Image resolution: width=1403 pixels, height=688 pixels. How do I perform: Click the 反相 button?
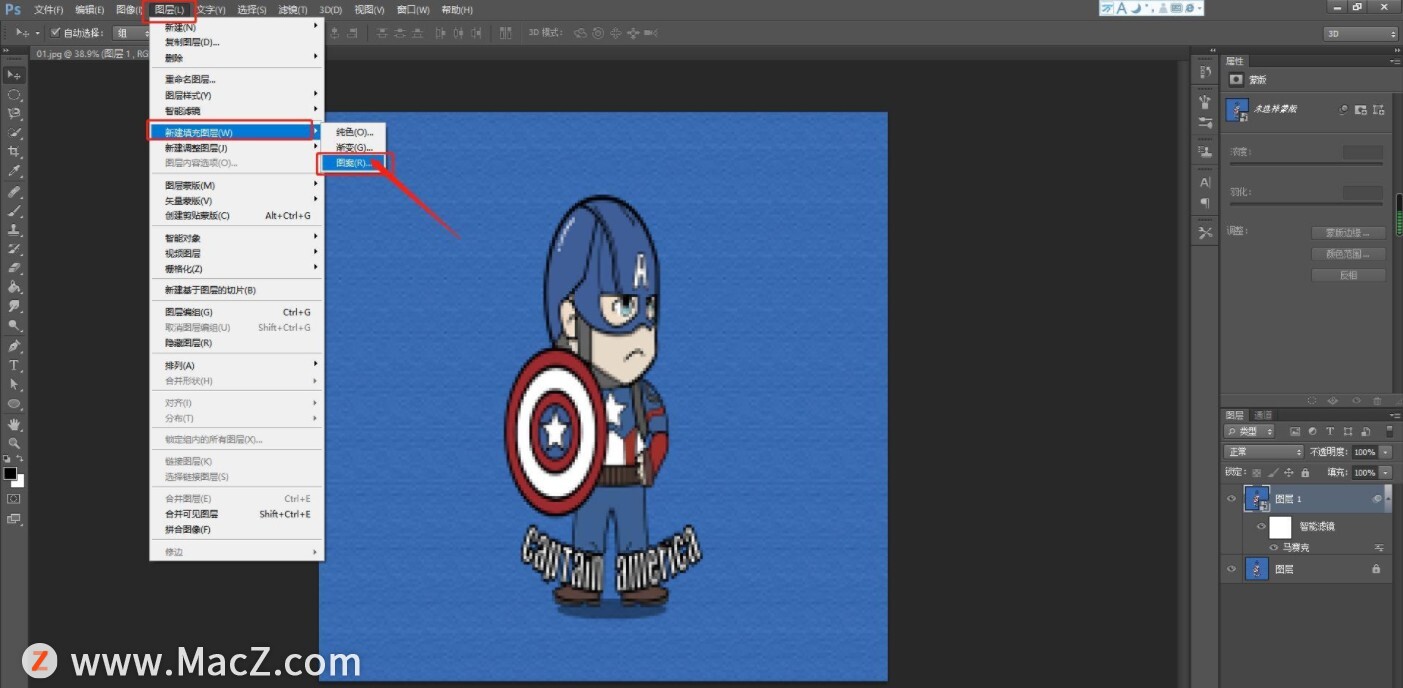[1348, 275]
